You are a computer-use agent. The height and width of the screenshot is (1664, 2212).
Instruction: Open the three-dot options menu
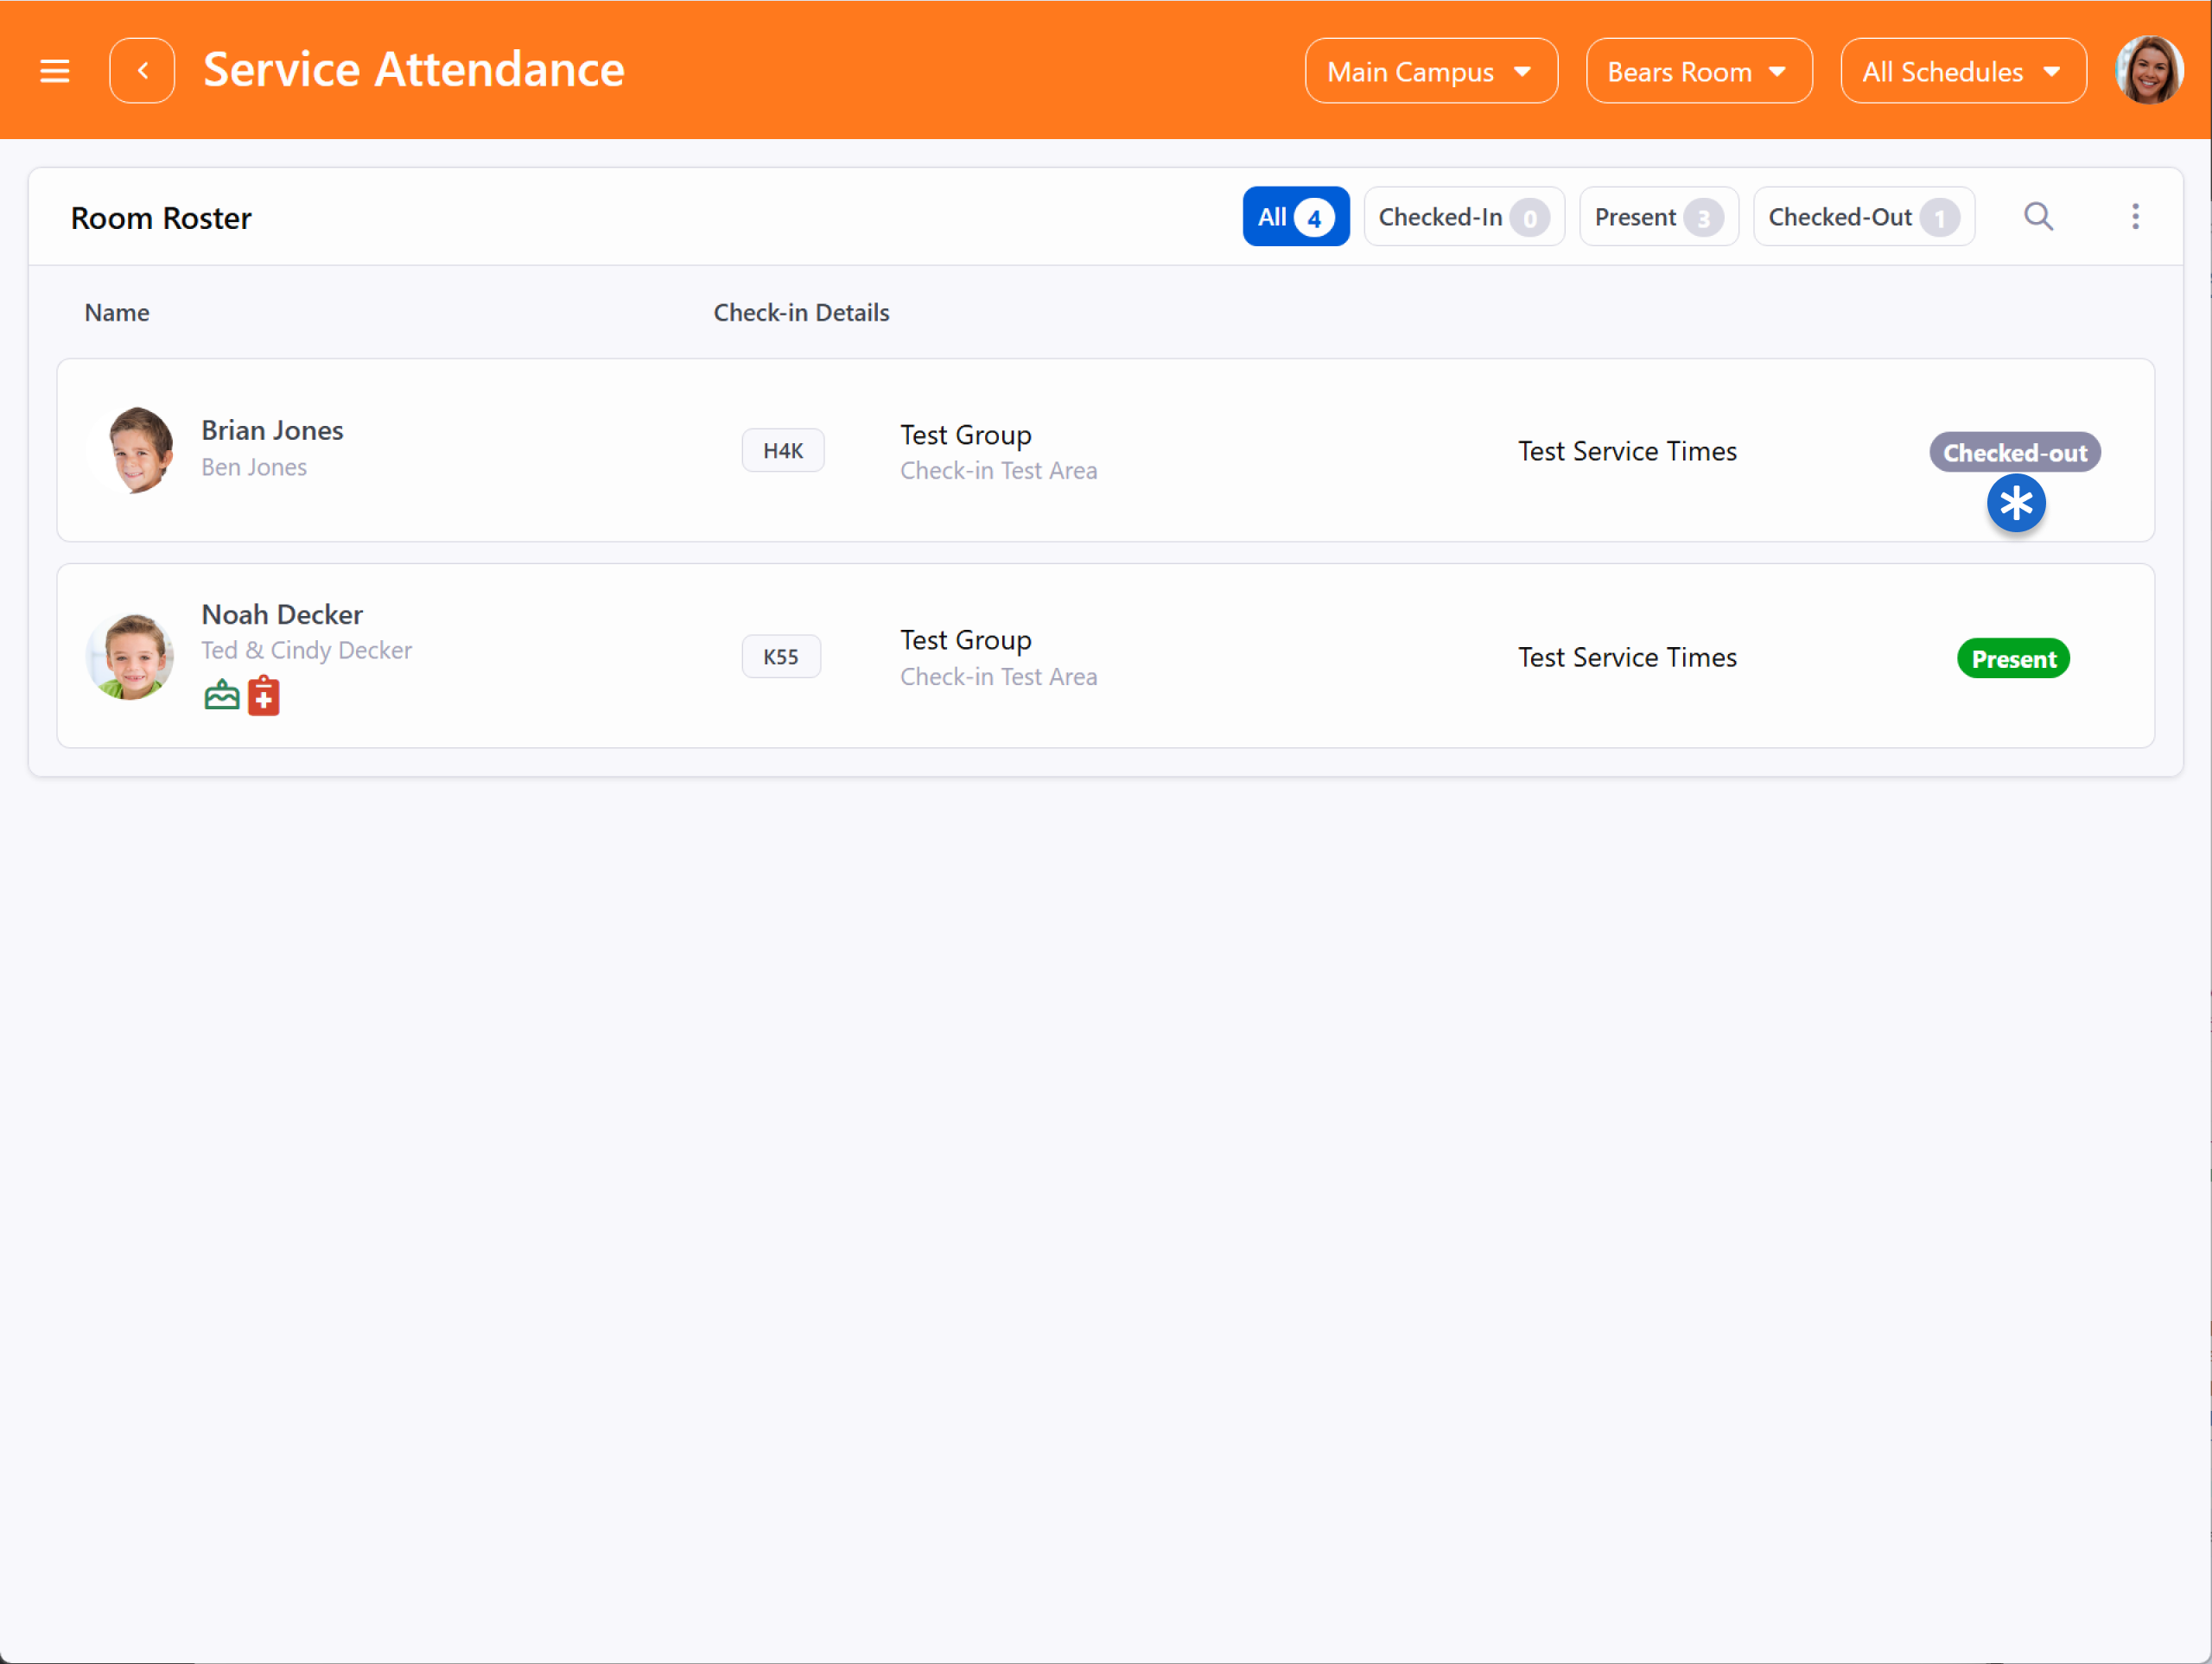[x=2135, y=217]
